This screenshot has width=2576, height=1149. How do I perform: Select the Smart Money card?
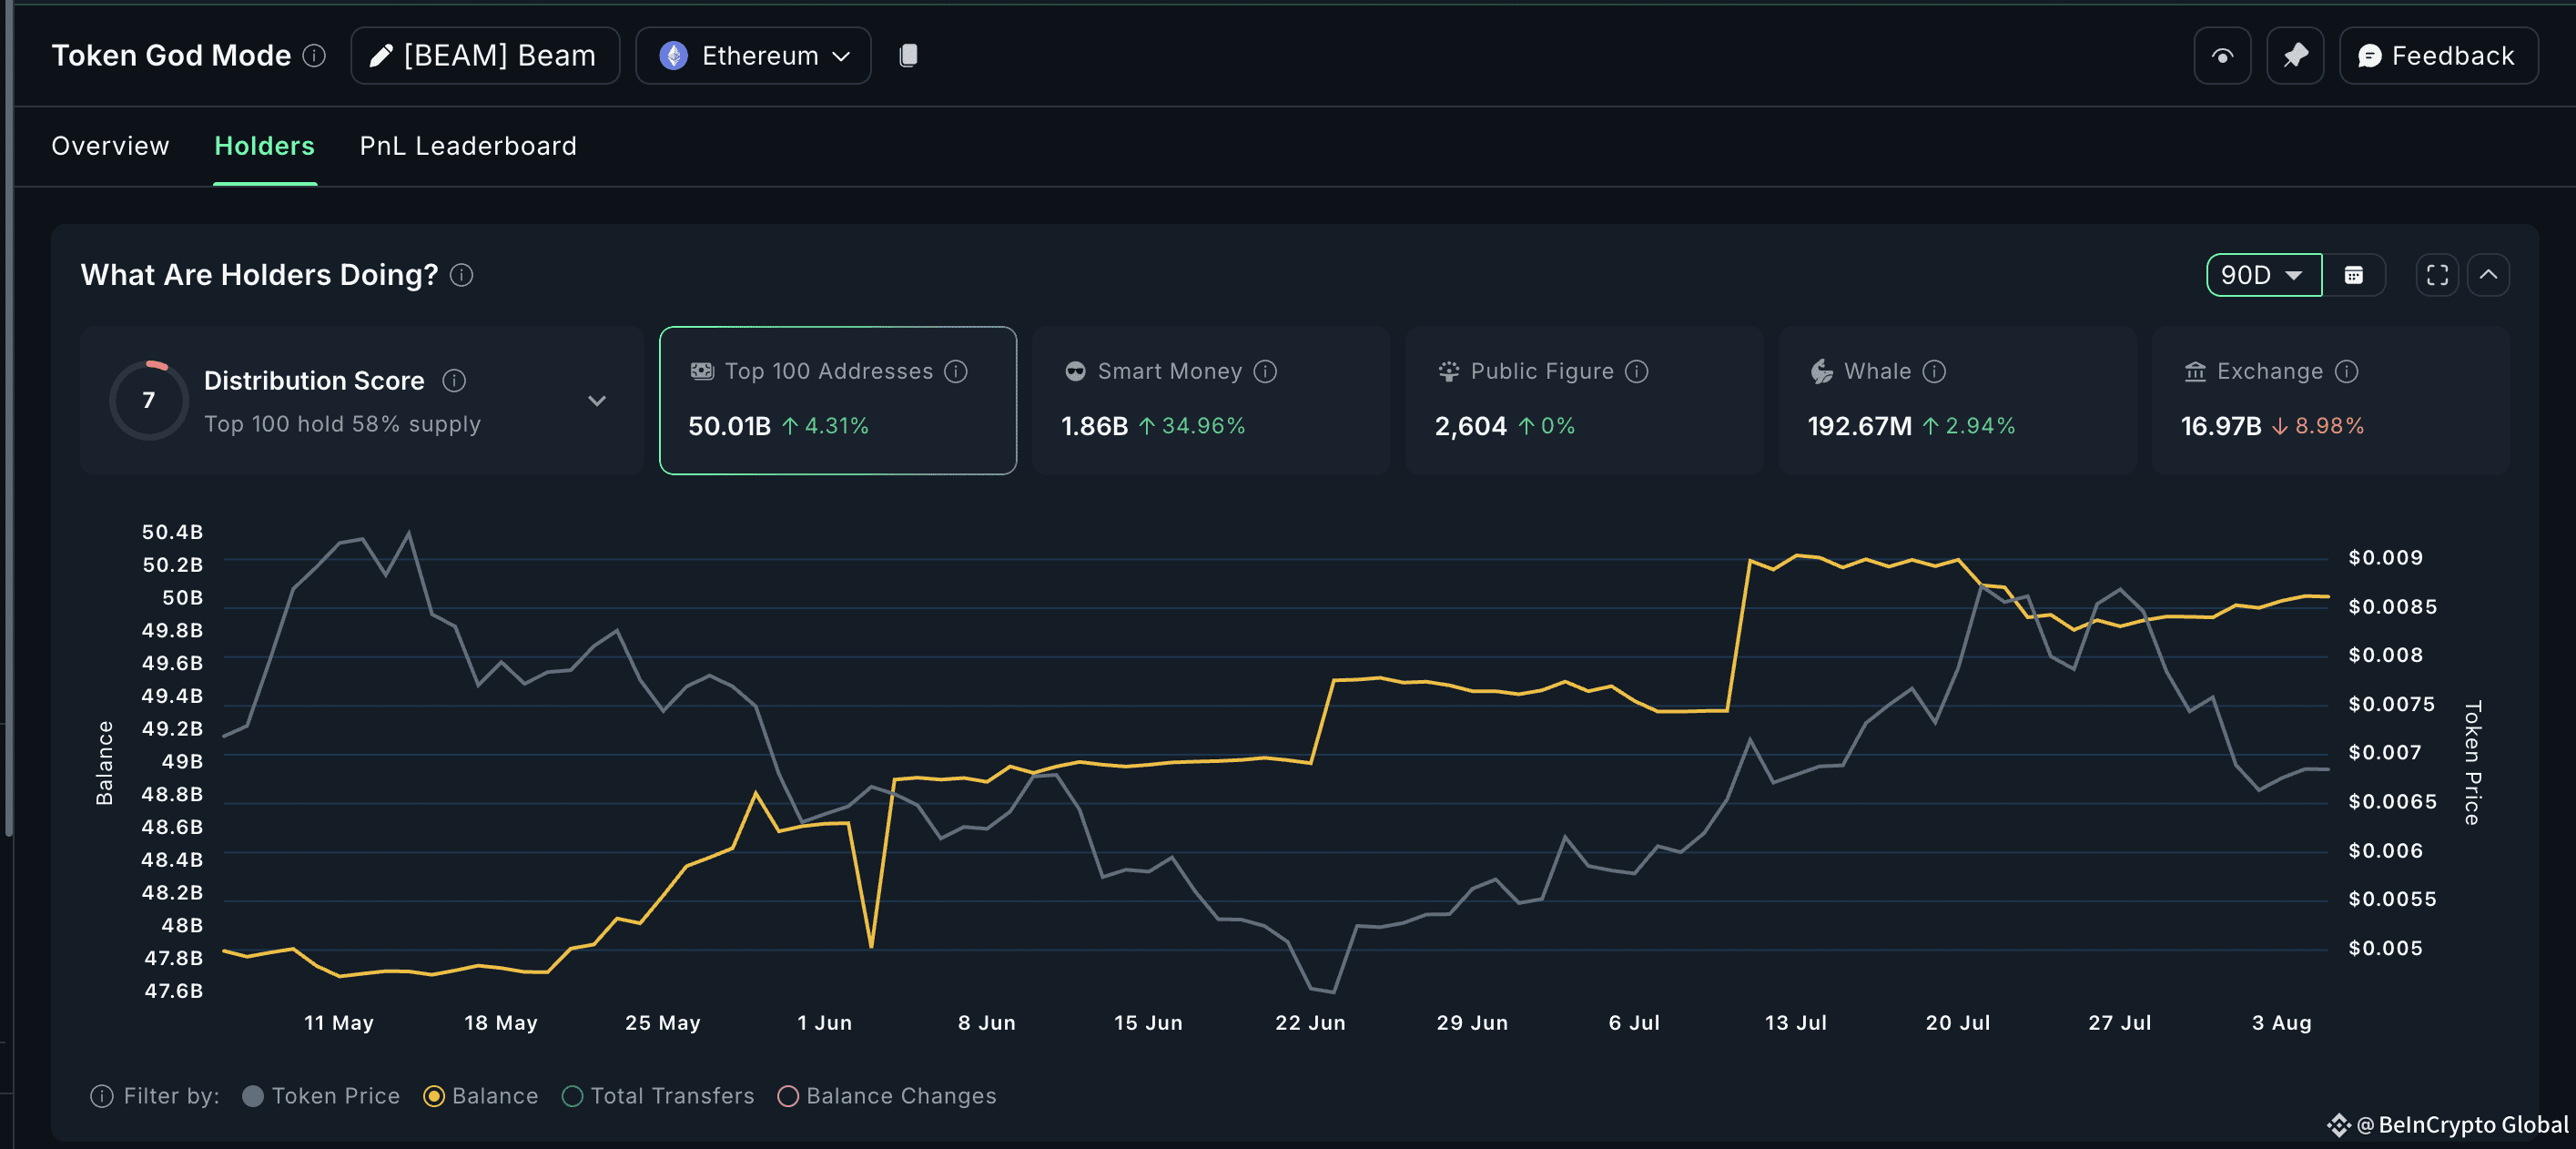[1211, 400]
